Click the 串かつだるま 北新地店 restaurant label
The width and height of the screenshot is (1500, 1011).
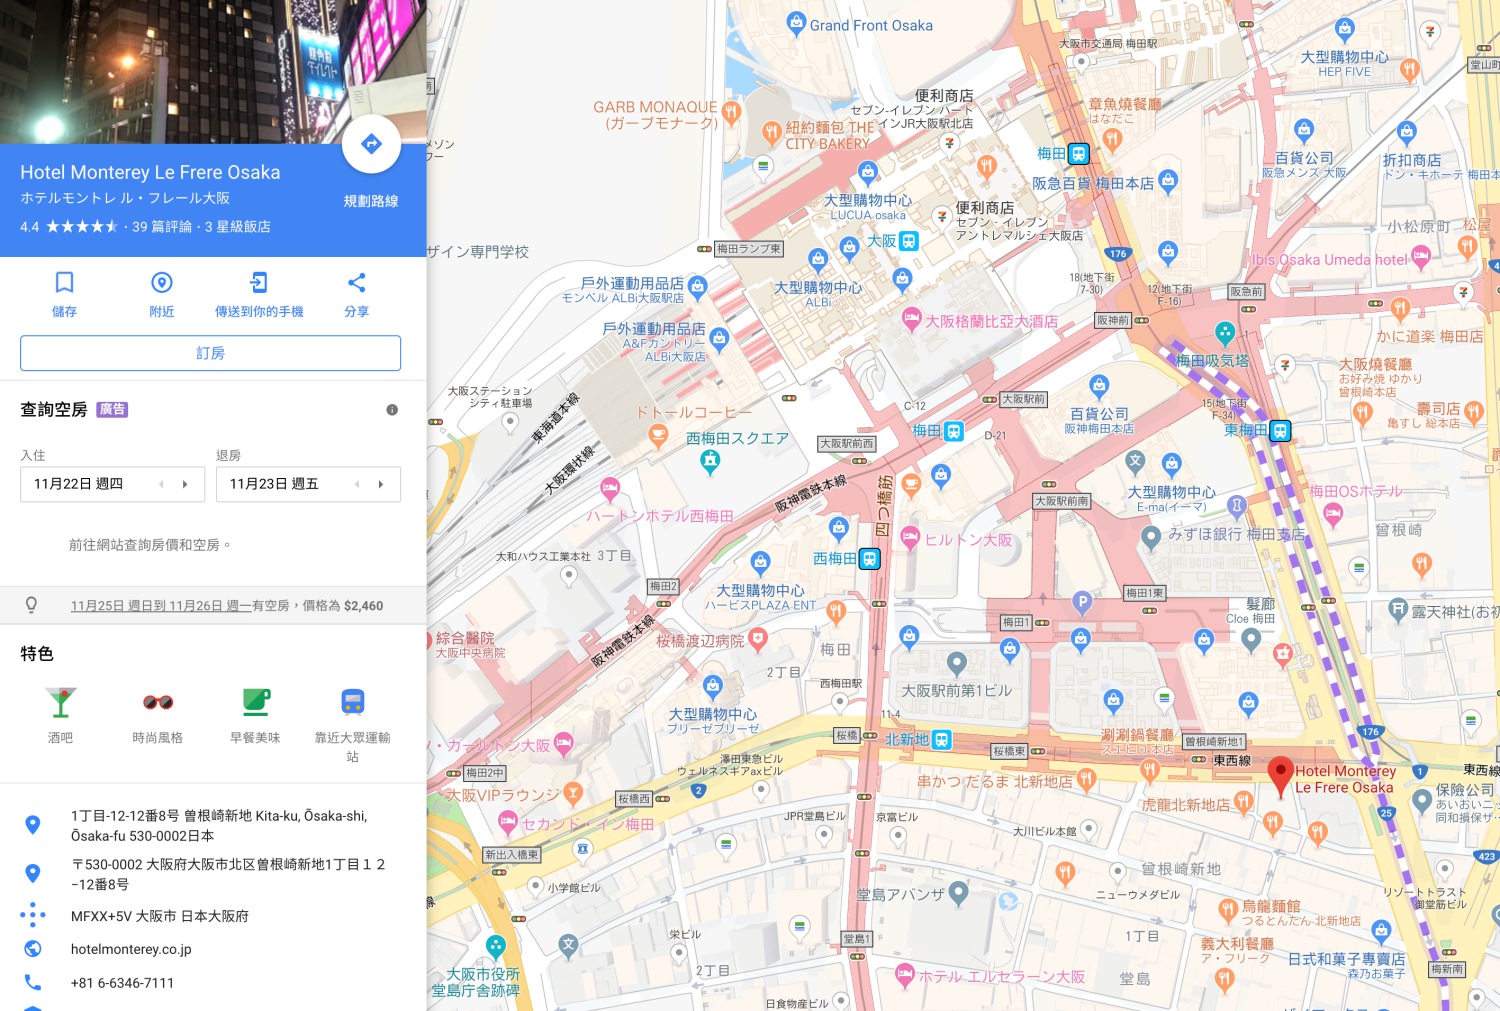click(x=995, y=781)
